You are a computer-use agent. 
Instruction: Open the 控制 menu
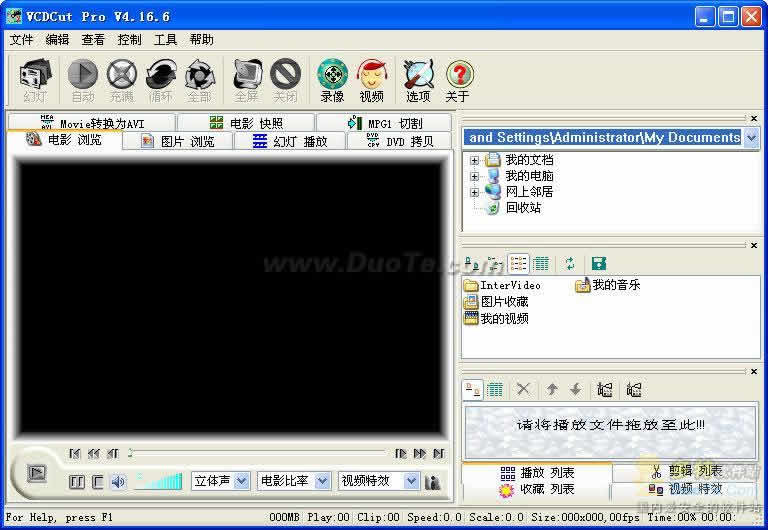[129, 40]
